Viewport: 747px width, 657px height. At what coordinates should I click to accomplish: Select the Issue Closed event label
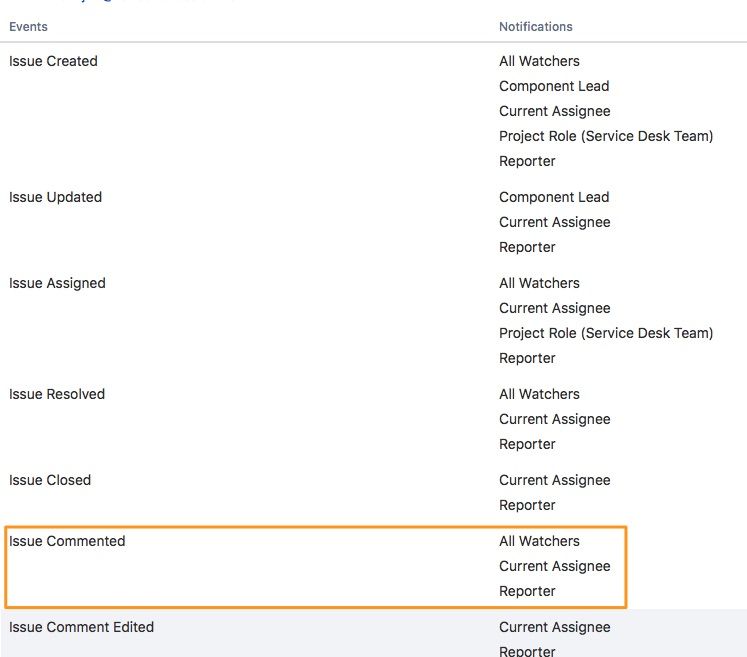pos(50,480)
